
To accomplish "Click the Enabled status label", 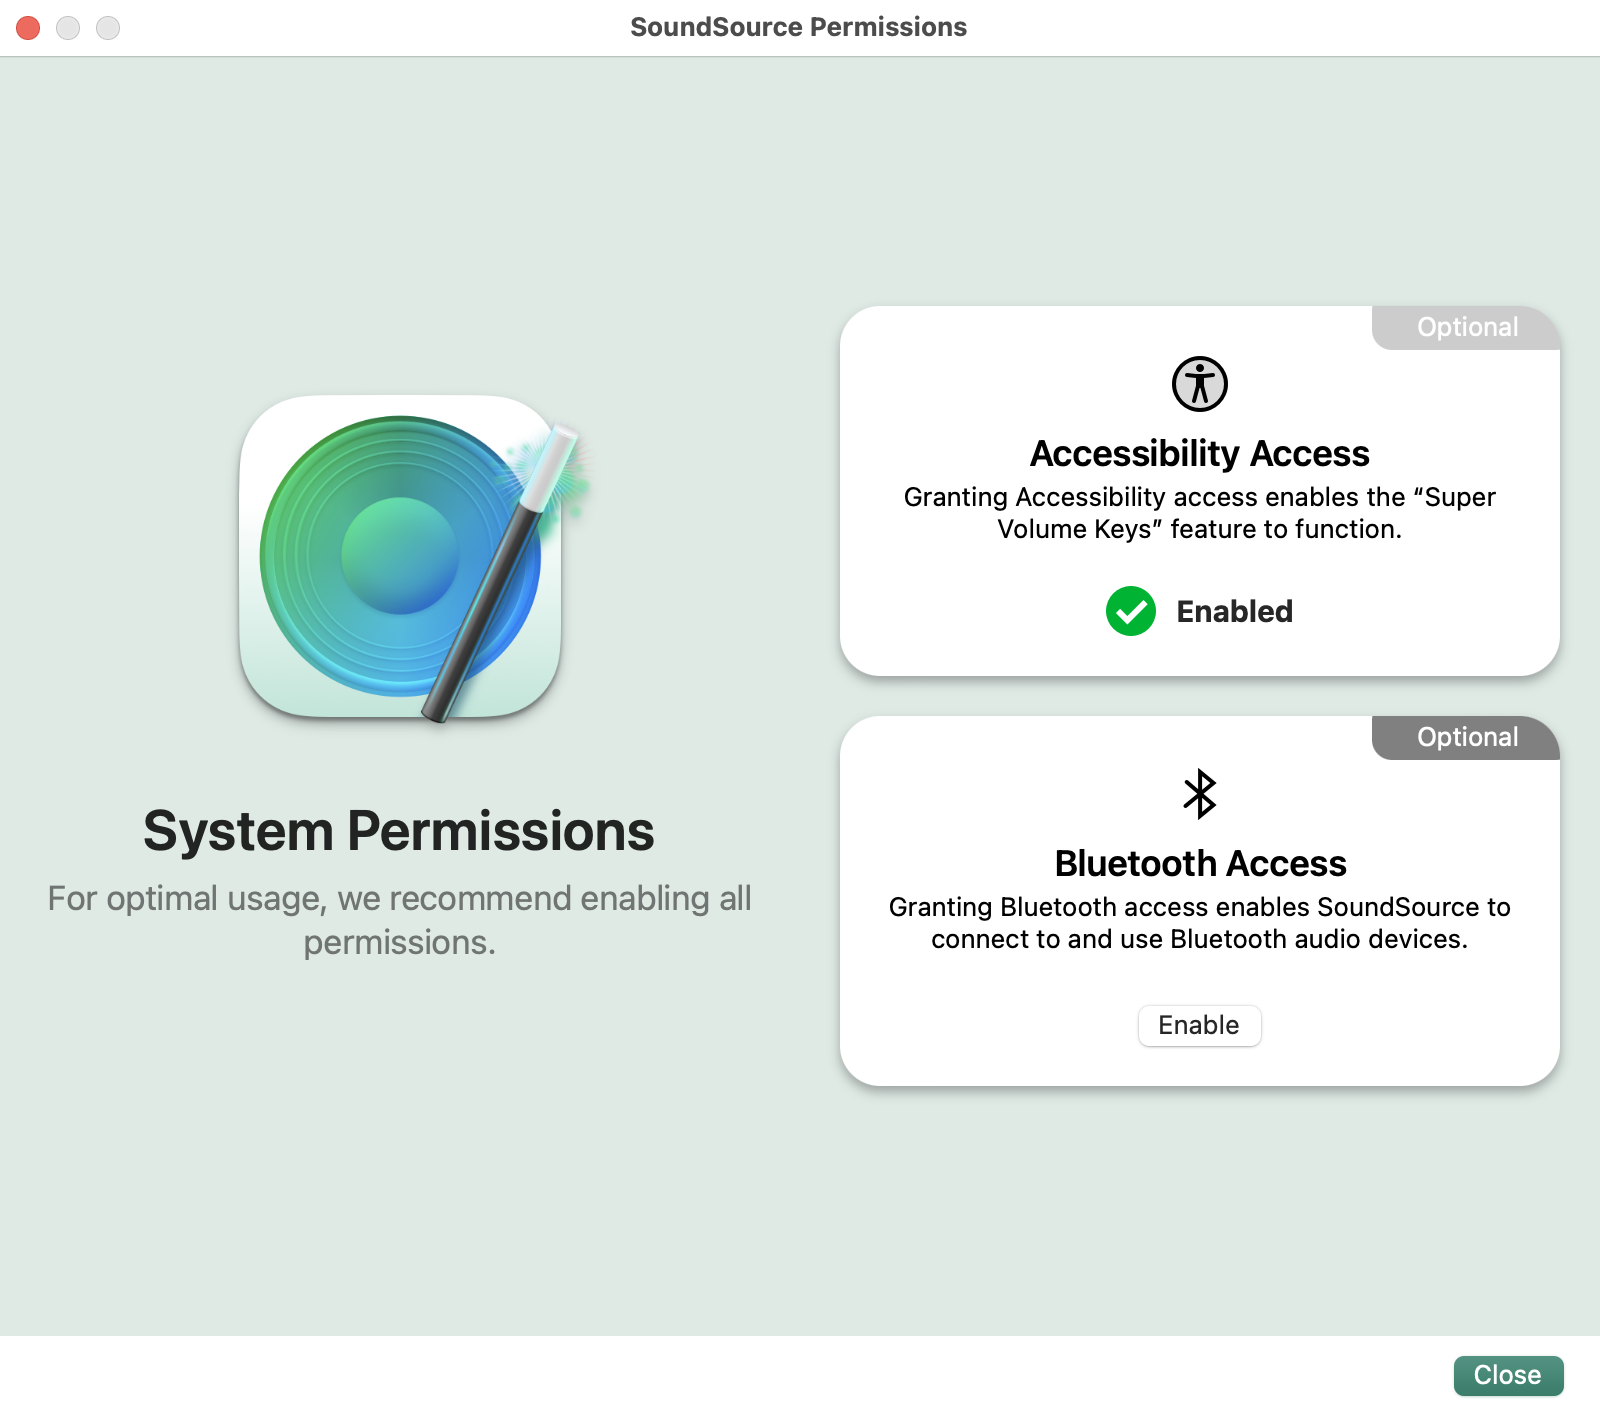I will click(1234, 611).
